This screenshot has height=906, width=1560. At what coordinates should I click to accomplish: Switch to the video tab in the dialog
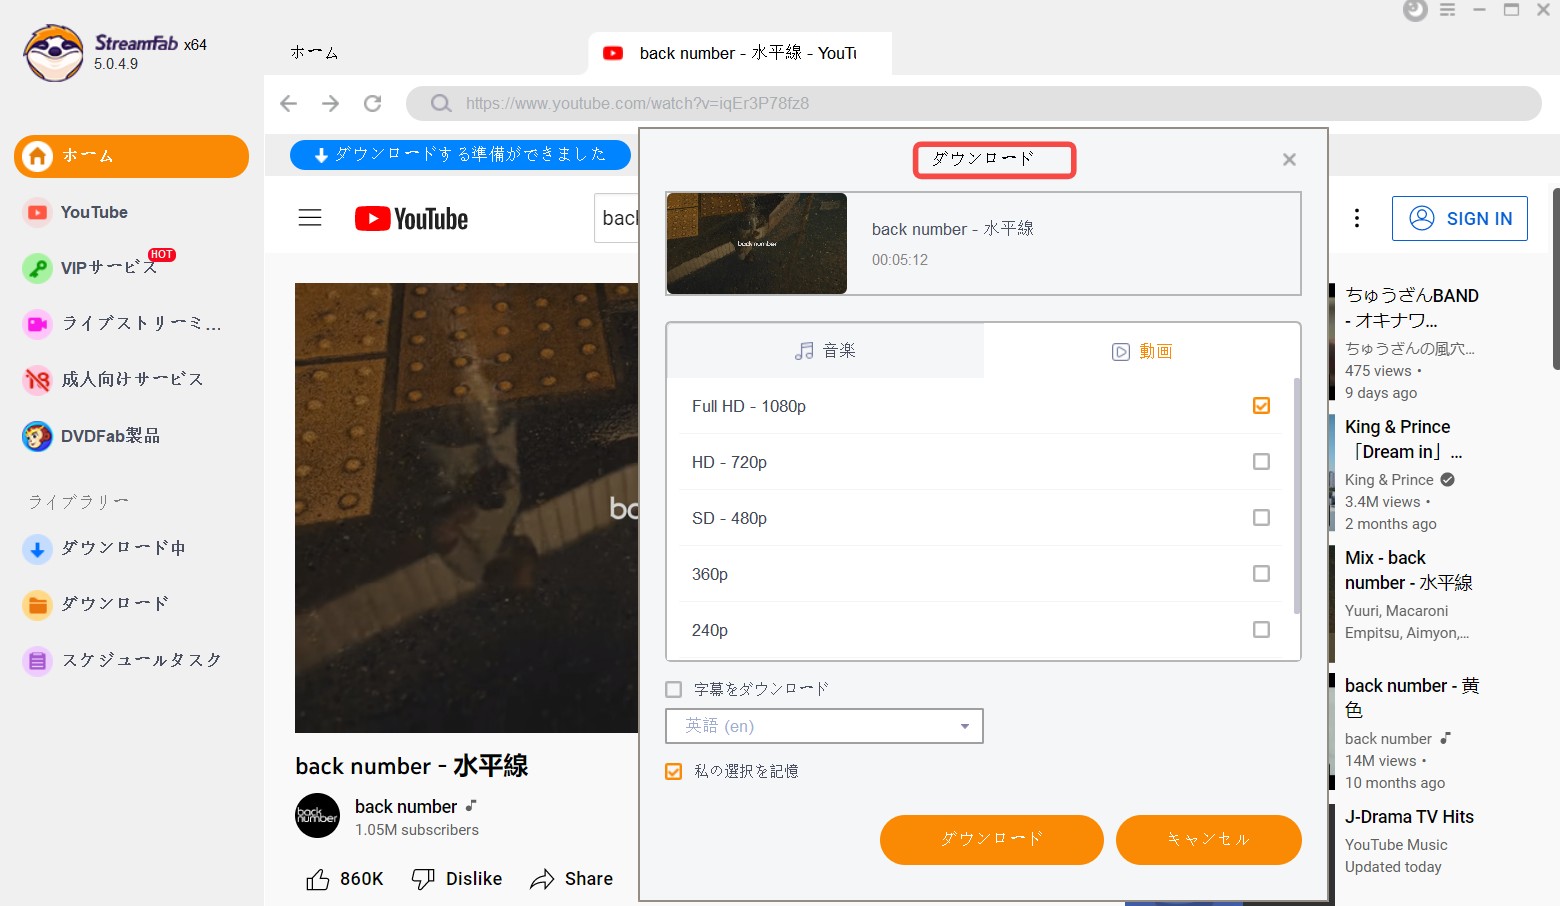pos(1142,351)
